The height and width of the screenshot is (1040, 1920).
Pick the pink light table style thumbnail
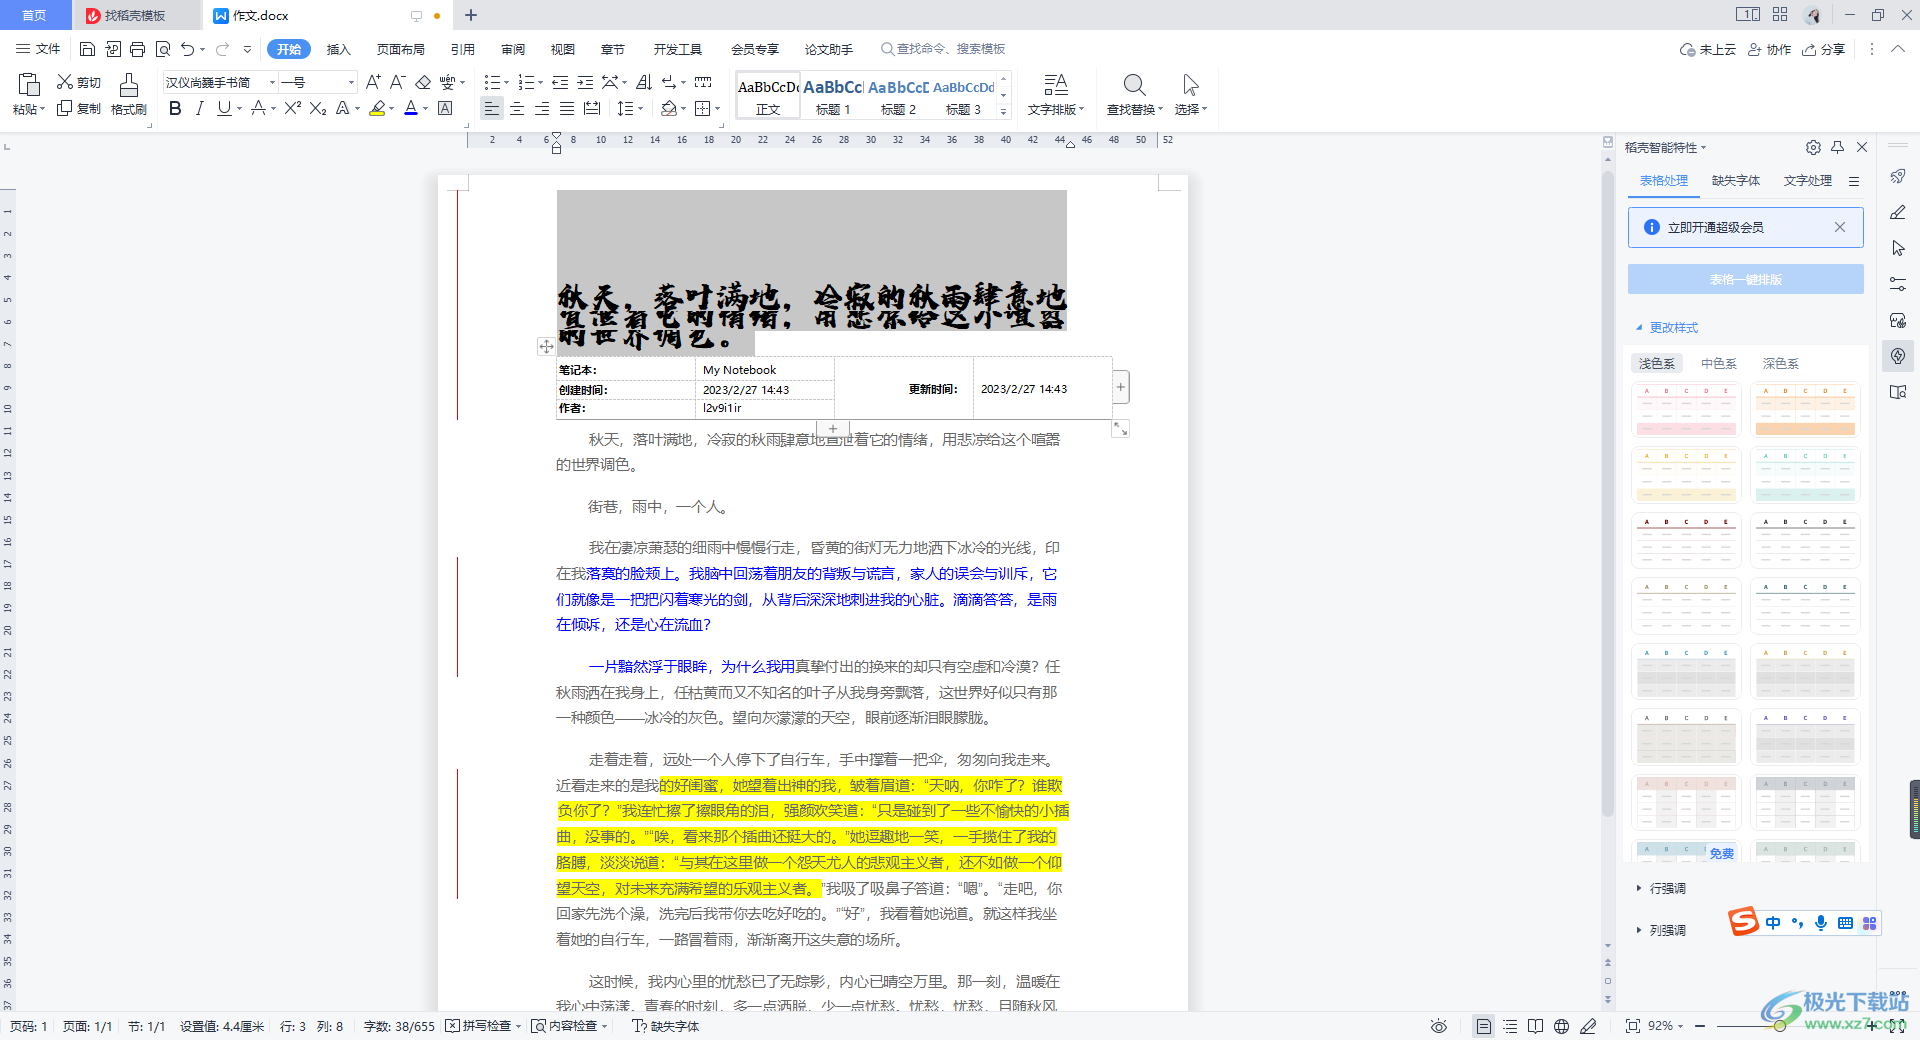[x=1686, y=410]
